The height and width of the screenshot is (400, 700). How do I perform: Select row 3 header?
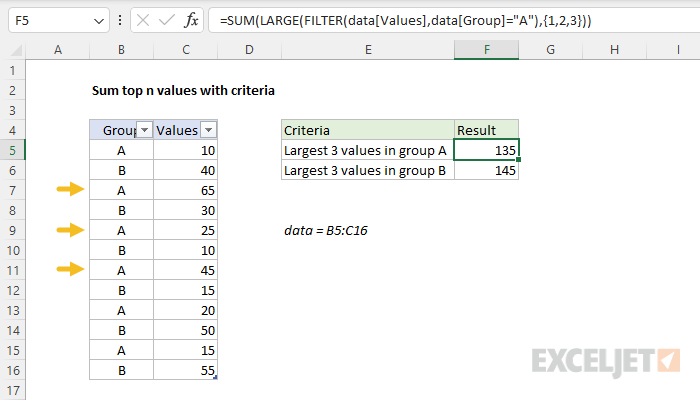click(12, 110)
